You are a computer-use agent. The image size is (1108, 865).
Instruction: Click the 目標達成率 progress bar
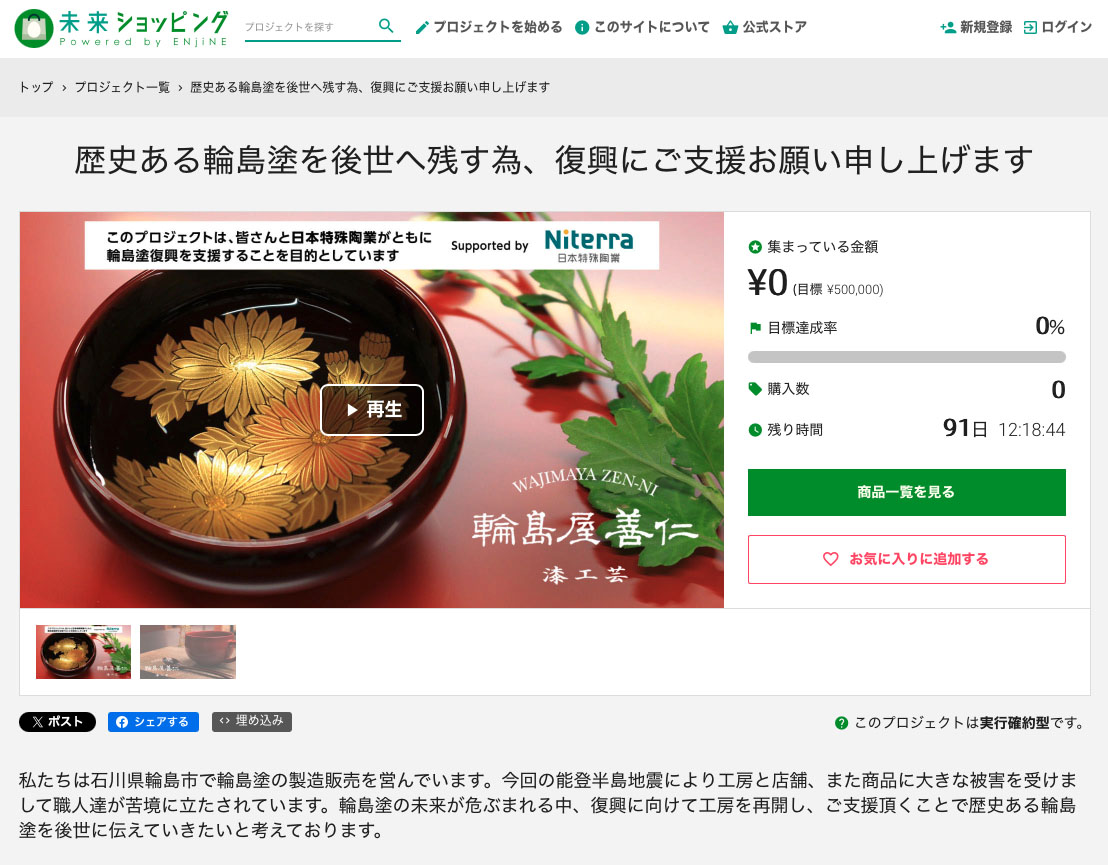click(x=907, y=357)
